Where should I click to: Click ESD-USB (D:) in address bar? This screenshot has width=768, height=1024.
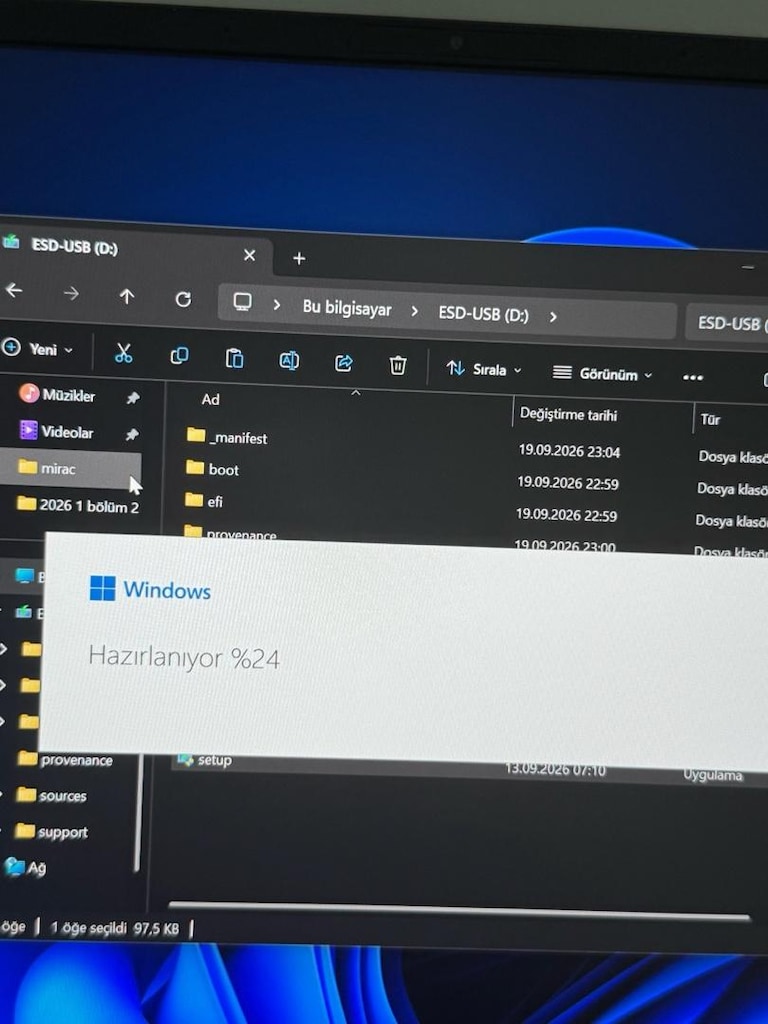[483, 314]
